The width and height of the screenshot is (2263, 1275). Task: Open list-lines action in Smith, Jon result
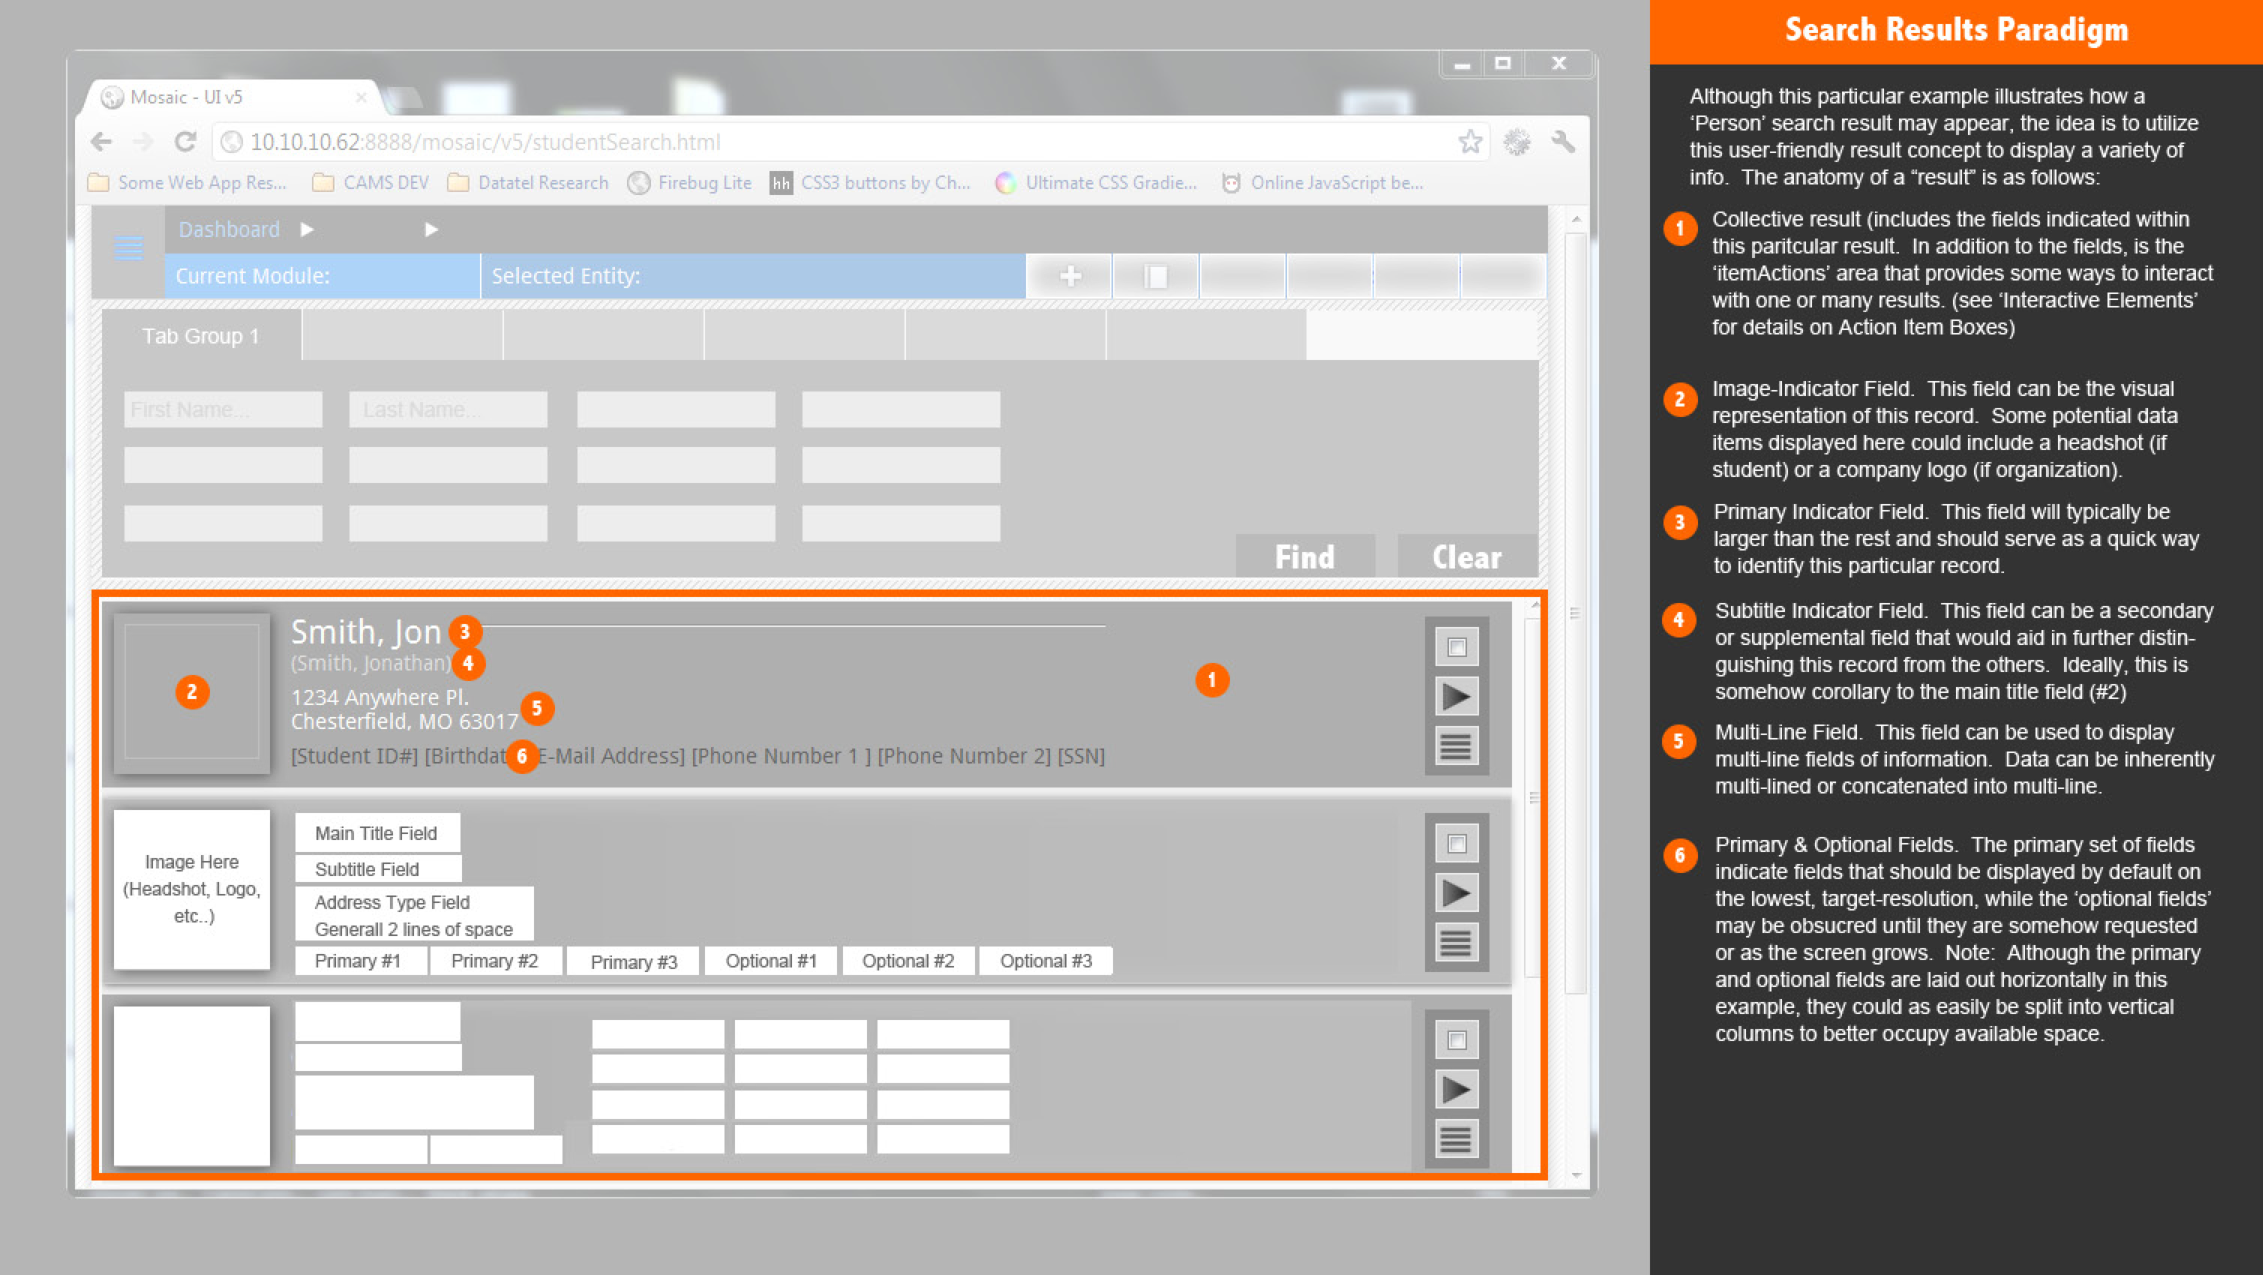(1456, 745)
